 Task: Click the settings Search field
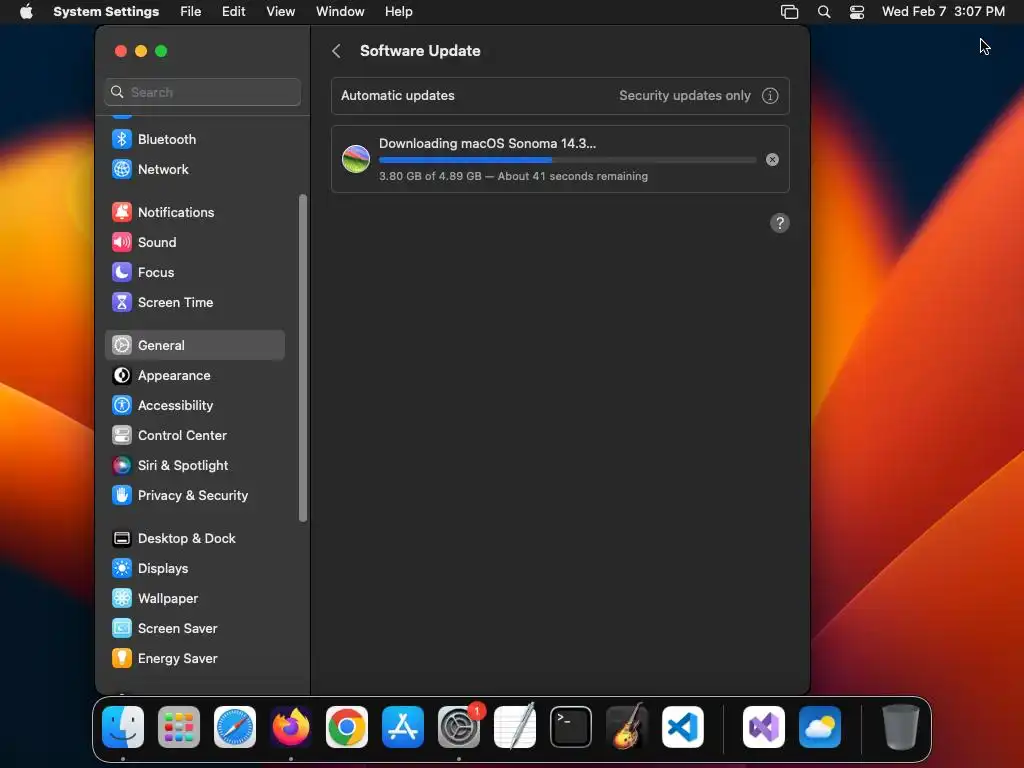(x=202, y=92)
